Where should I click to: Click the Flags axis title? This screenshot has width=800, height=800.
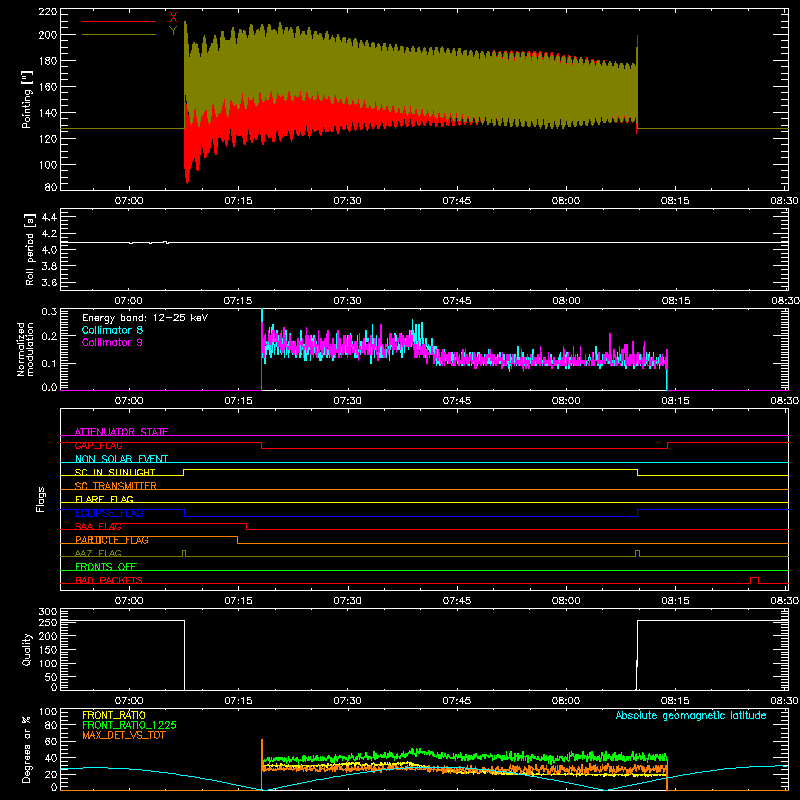point(41,499)
